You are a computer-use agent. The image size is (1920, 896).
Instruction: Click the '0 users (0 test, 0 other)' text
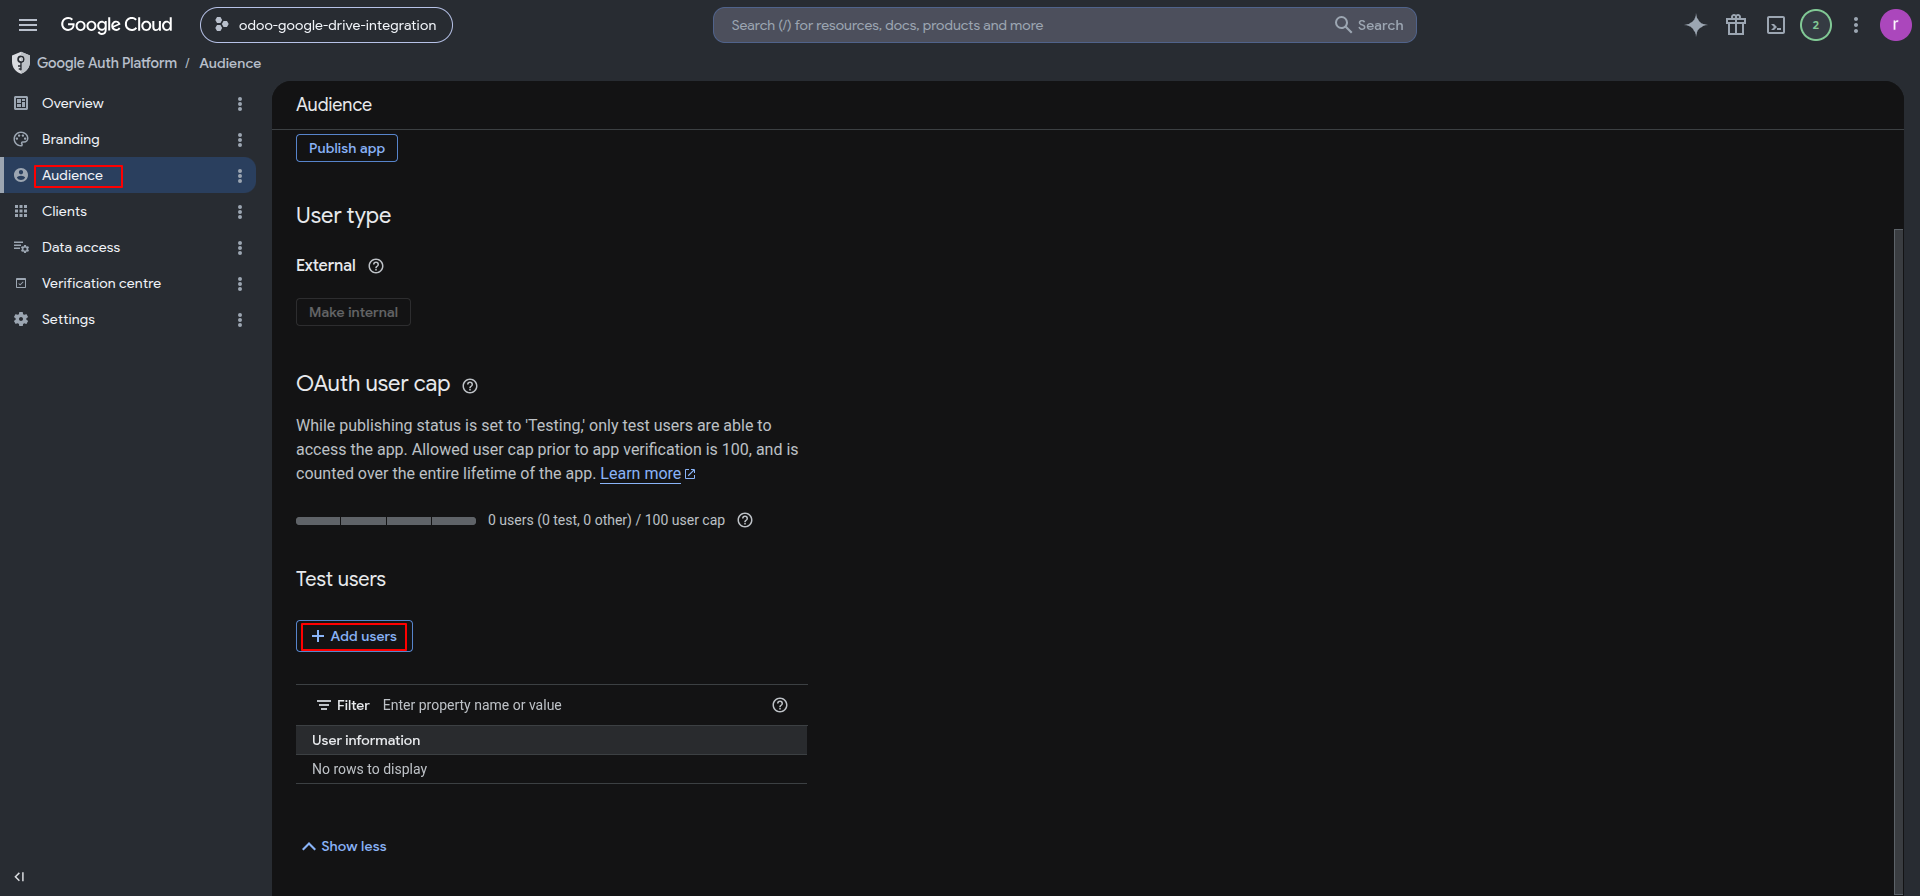point(560,520)
